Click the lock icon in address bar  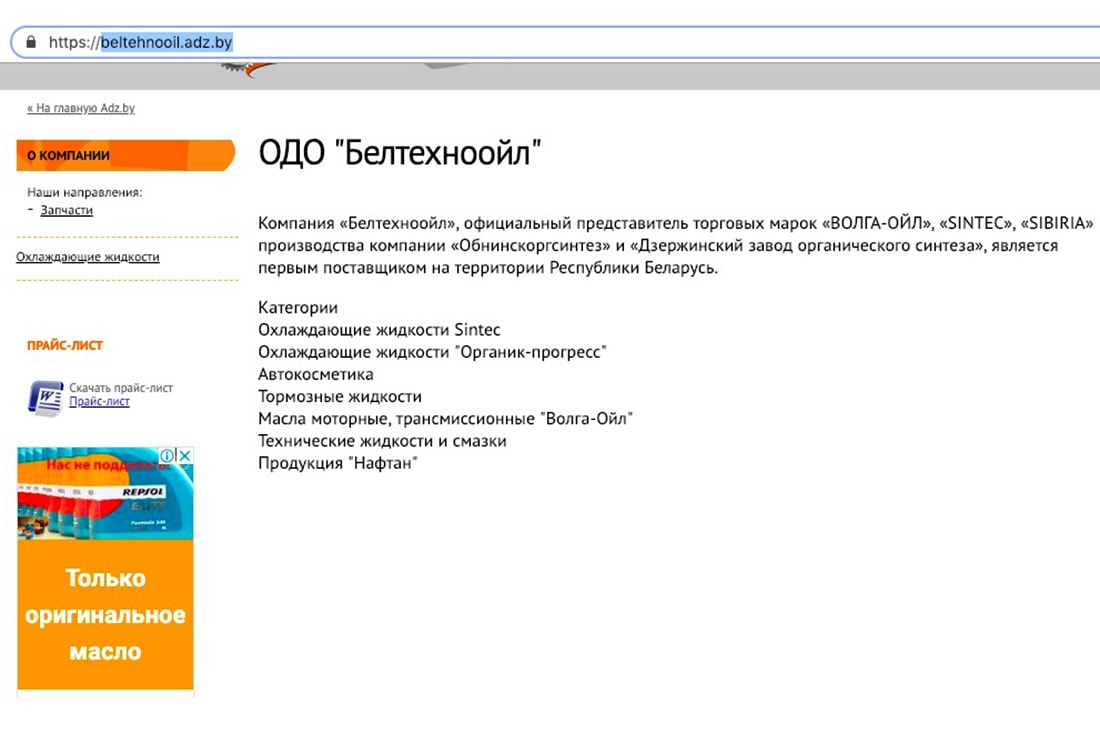(x=31, y=42)
